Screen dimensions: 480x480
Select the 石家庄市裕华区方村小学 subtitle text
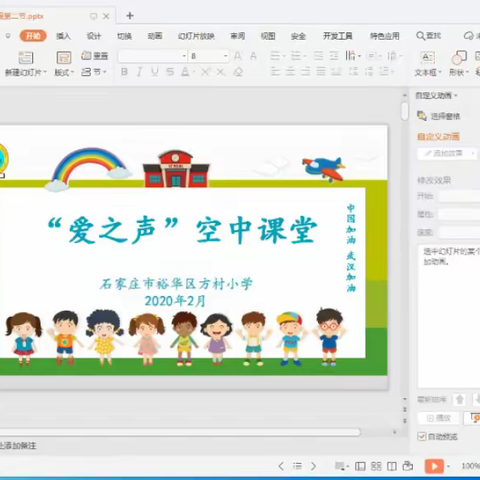coord(176,284)
